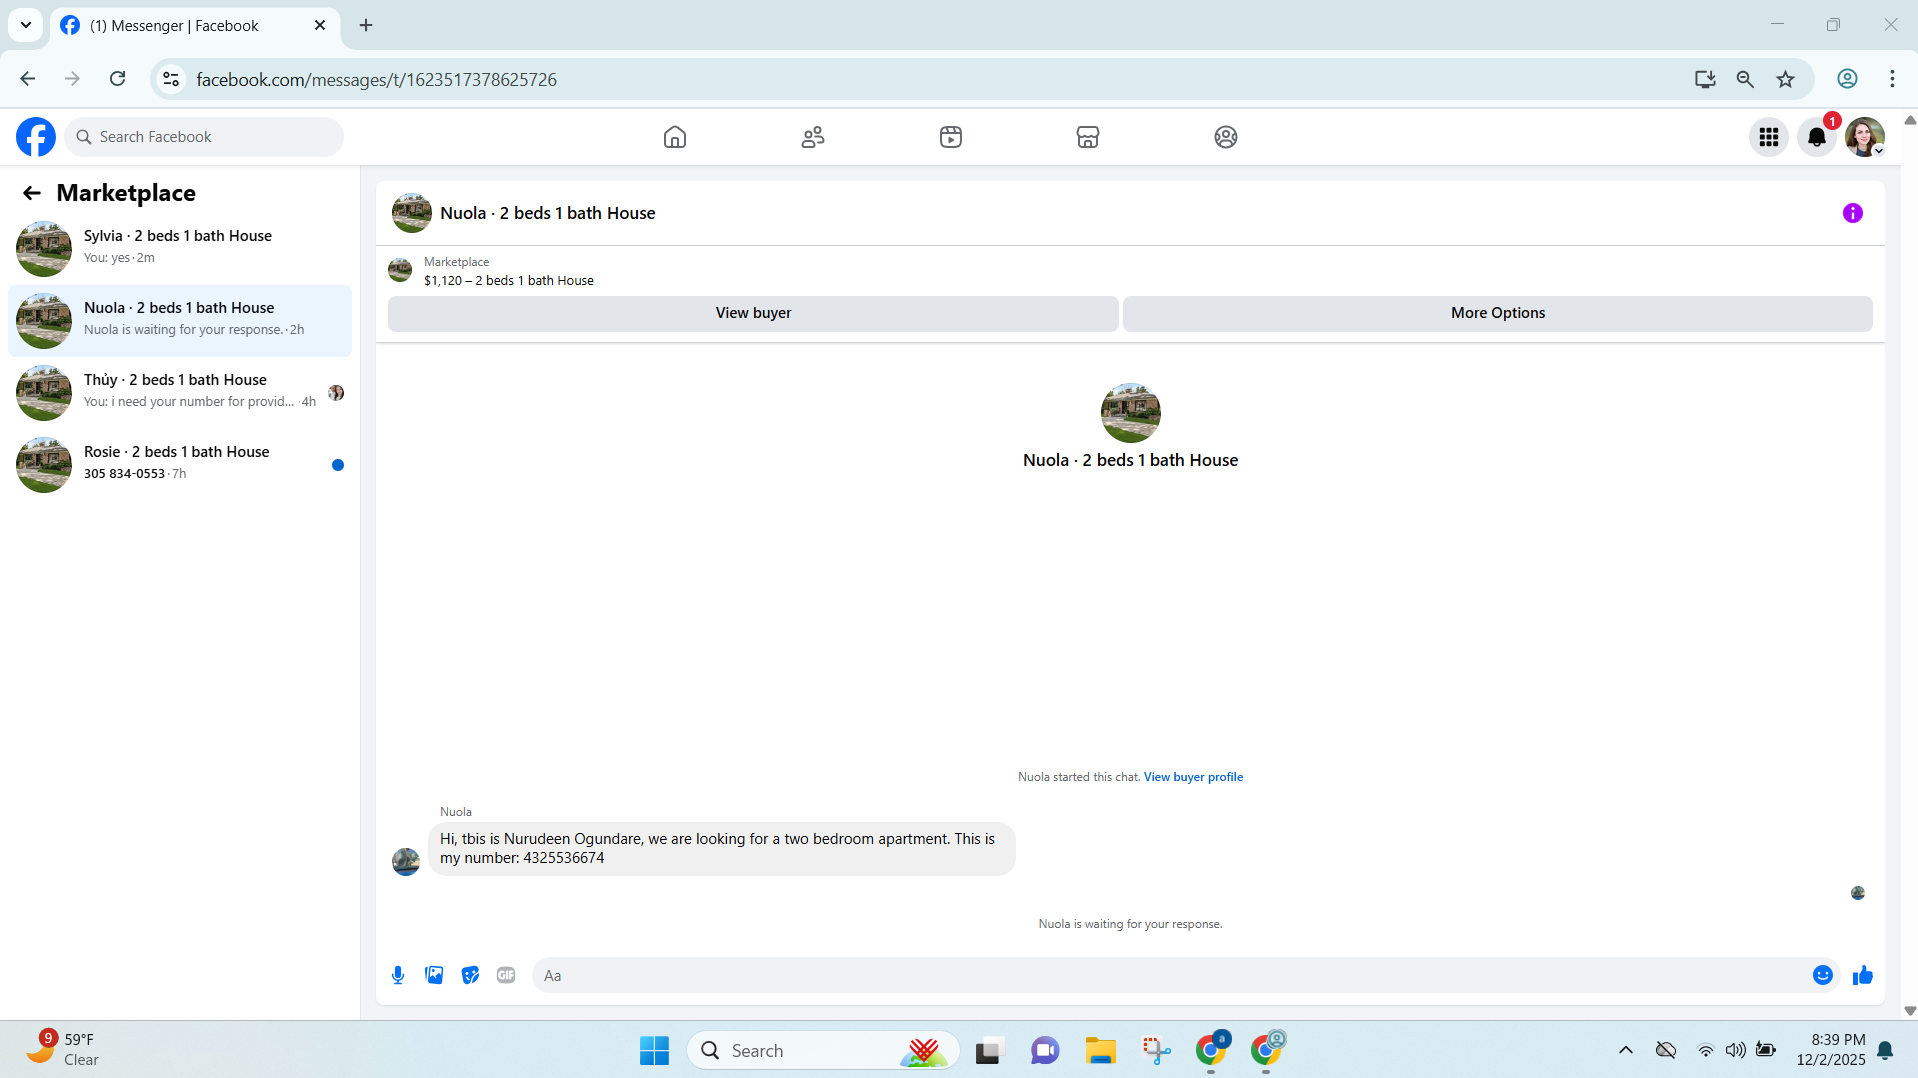The image size is (1918, 1078).
Task: Open the Chrome profile icon
Action: tap(1847, 79)
